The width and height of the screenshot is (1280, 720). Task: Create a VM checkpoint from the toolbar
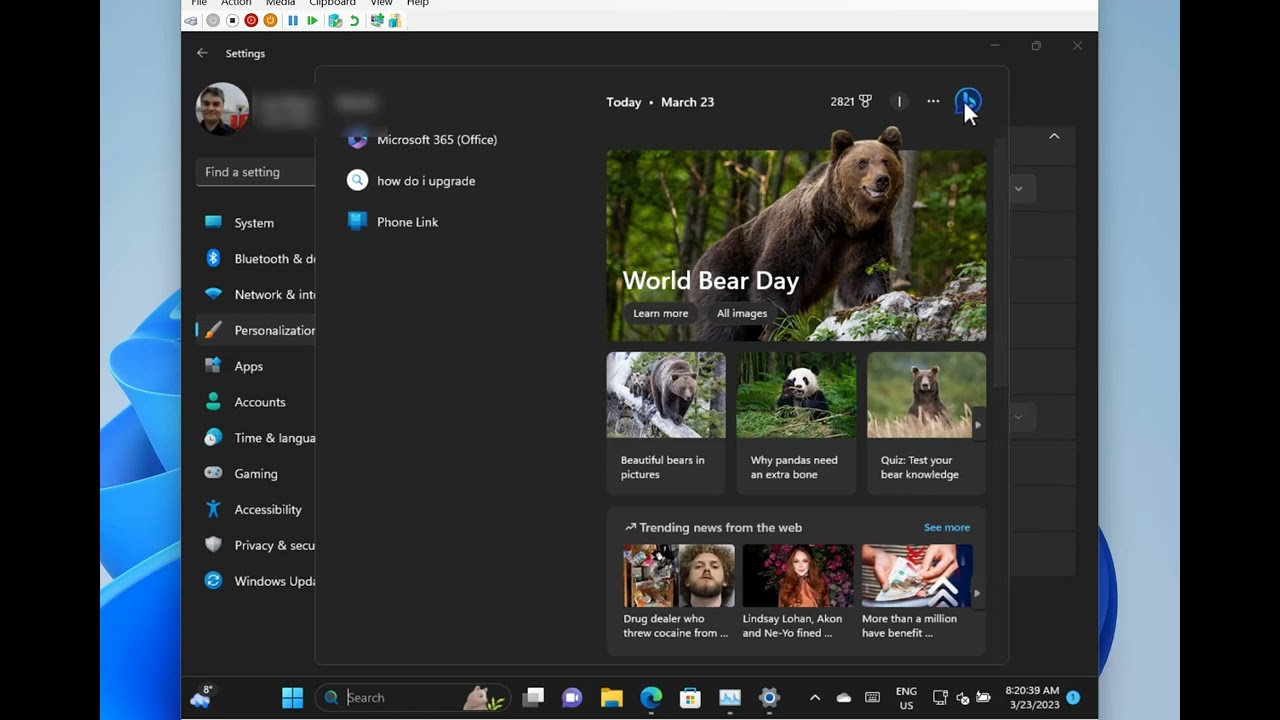coord(335,20)
